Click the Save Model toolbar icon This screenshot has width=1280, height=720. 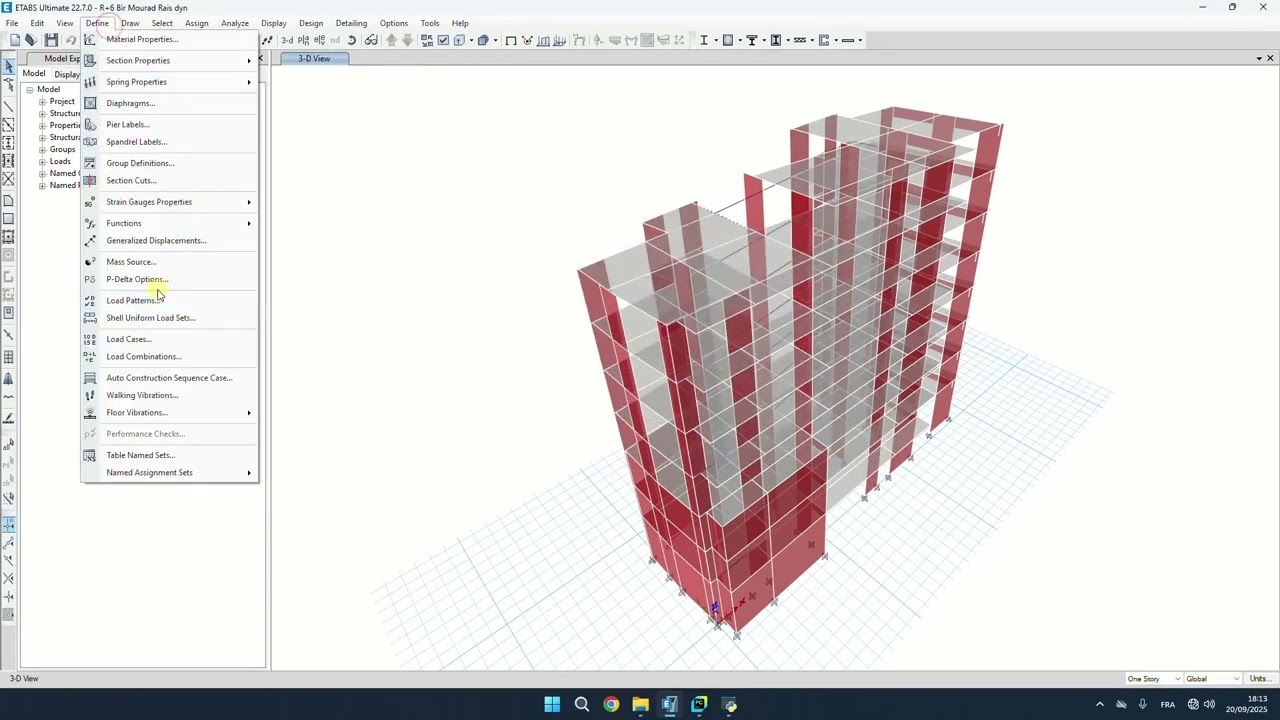(51, 40)
